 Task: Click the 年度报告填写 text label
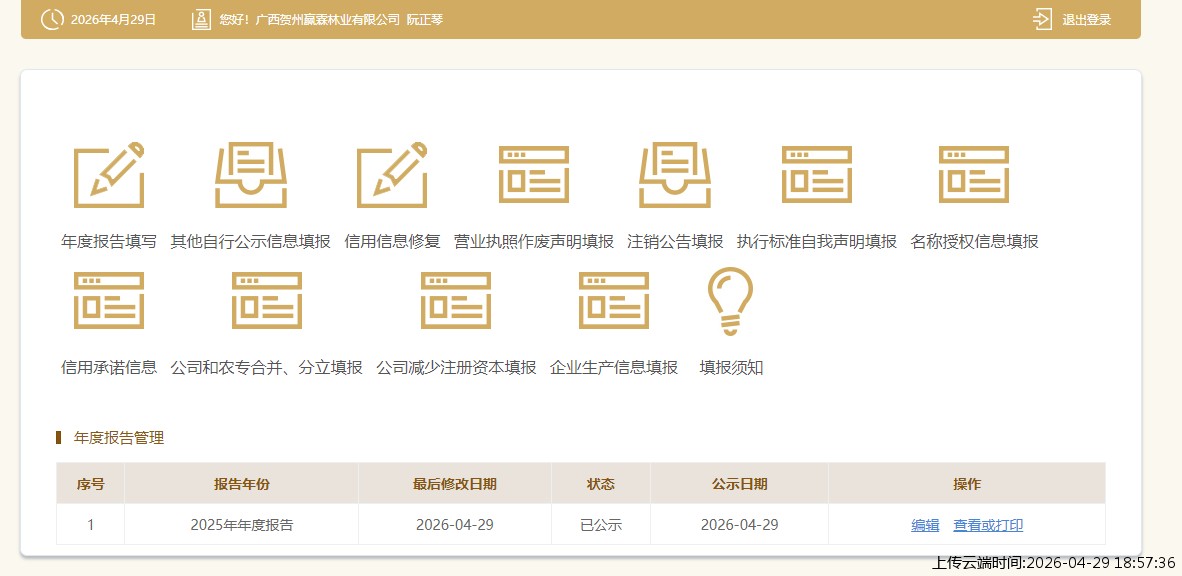[x=109, y=242]
